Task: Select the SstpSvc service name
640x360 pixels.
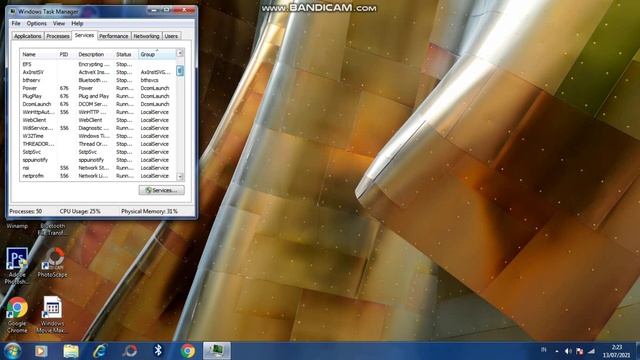Action: coord(31,152)
